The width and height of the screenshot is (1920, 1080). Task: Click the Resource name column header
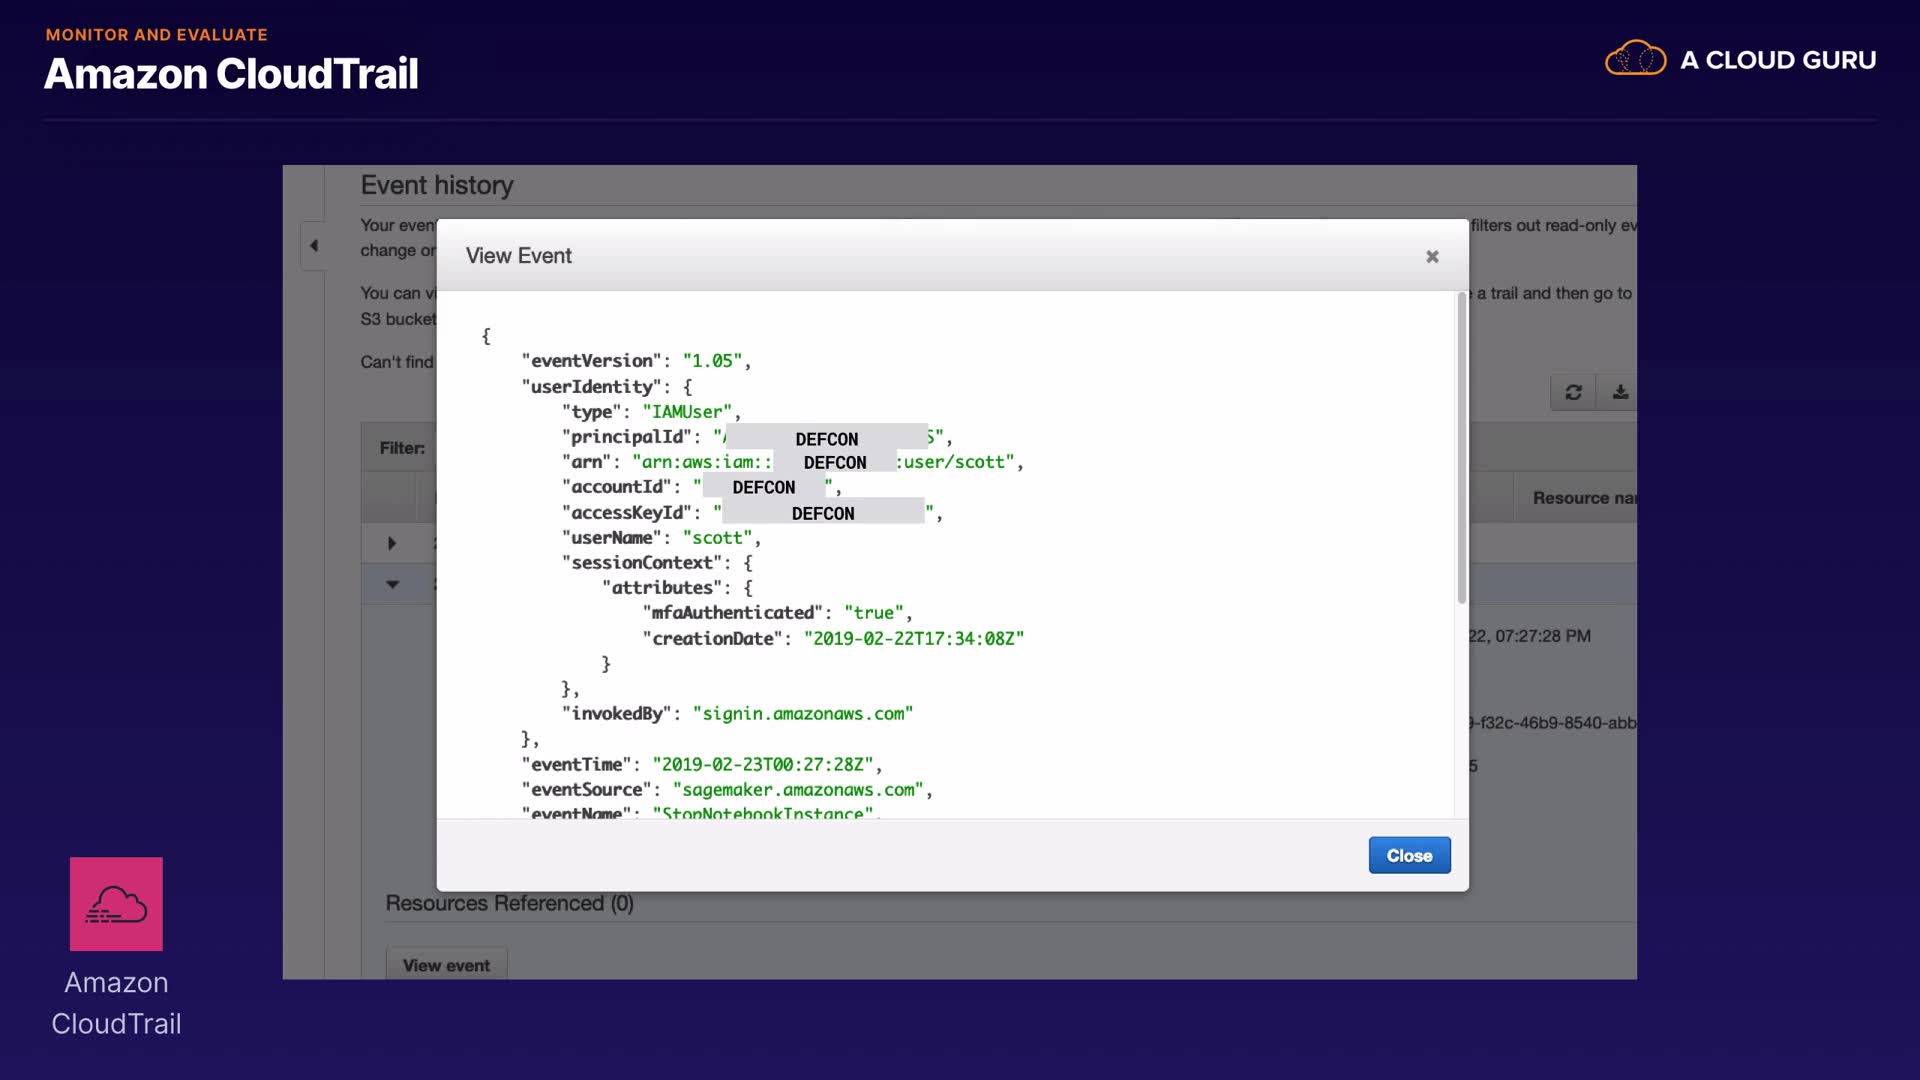pos(1584,498)
